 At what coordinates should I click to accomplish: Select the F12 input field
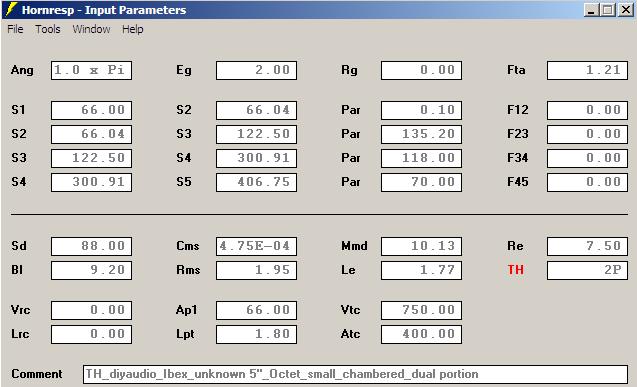[x=587, y=110]
